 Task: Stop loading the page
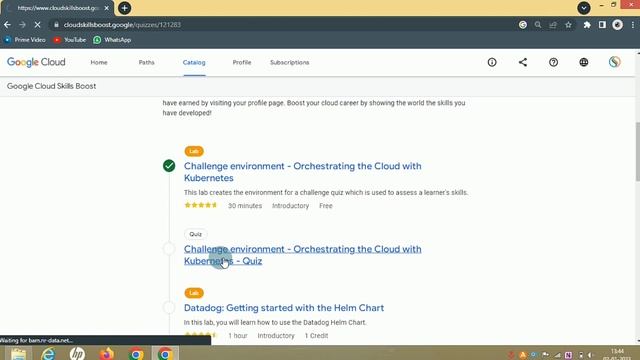(37, 25)
